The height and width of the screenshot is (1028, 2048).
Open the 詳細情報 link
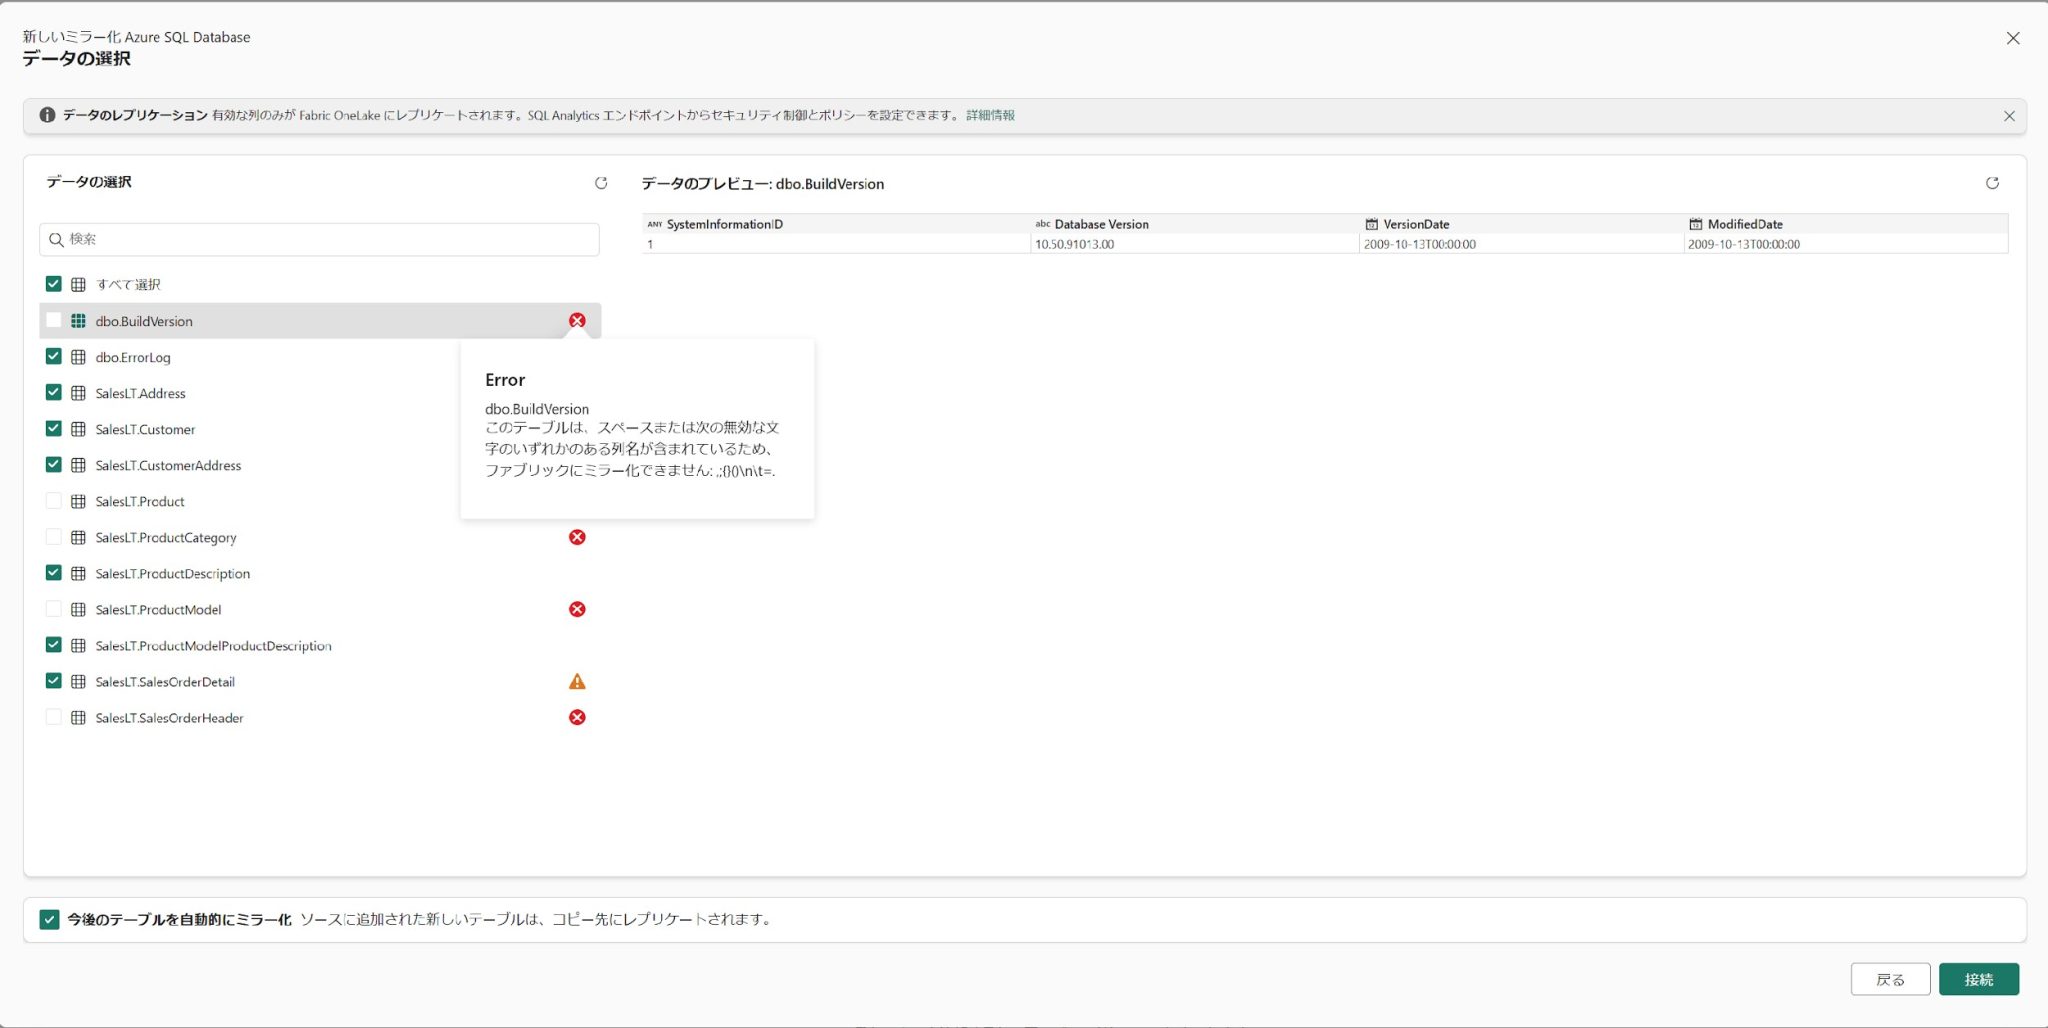coord(990,116)
